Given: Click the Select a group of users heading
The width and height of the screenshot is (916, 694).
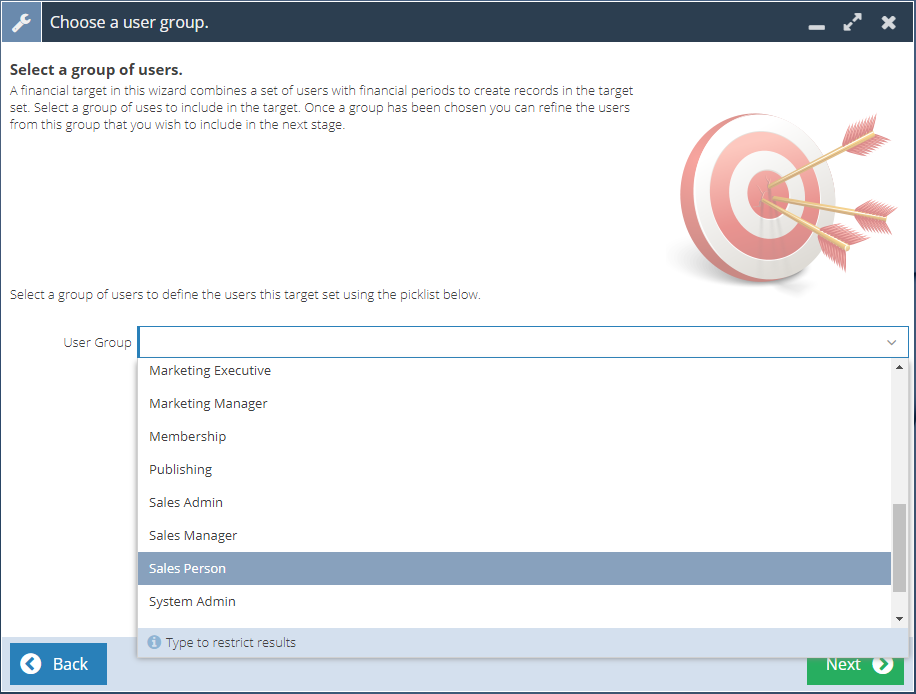Looking at the screenshot, I should pyautogui.click(x=96, y=70).
